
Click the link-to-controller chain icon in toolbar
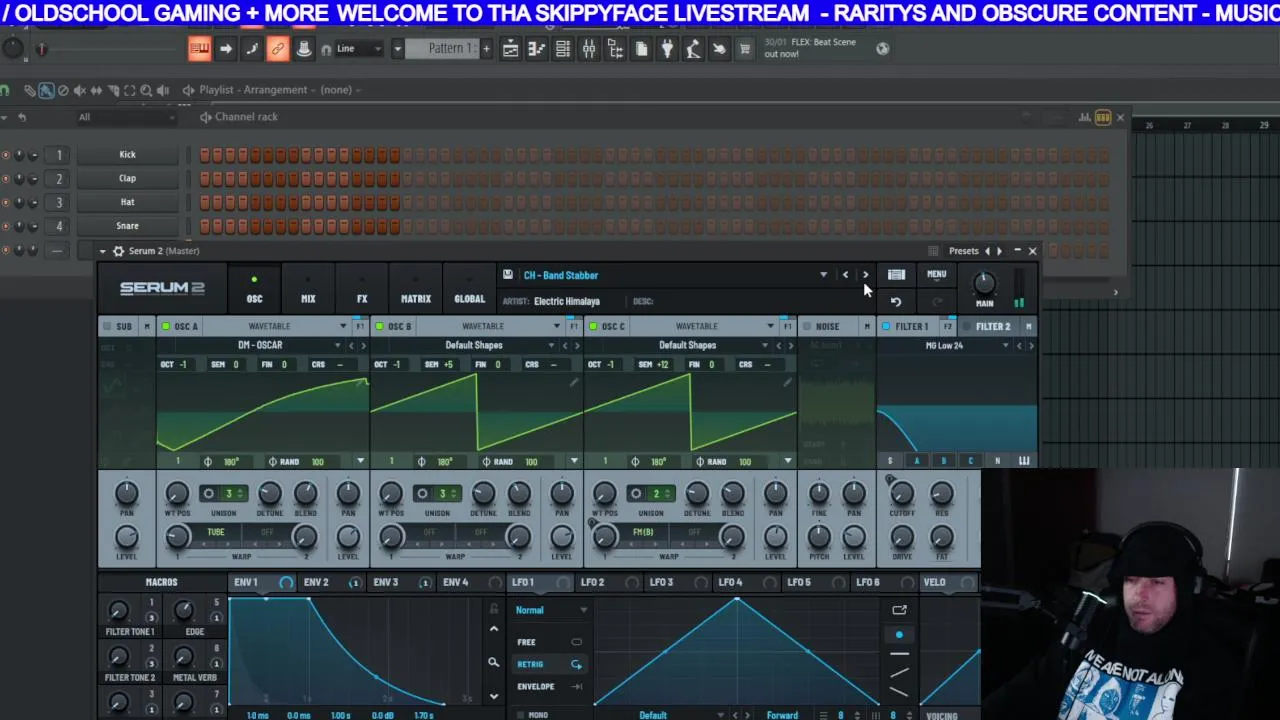pyautogui.click(x=278, y=48)
